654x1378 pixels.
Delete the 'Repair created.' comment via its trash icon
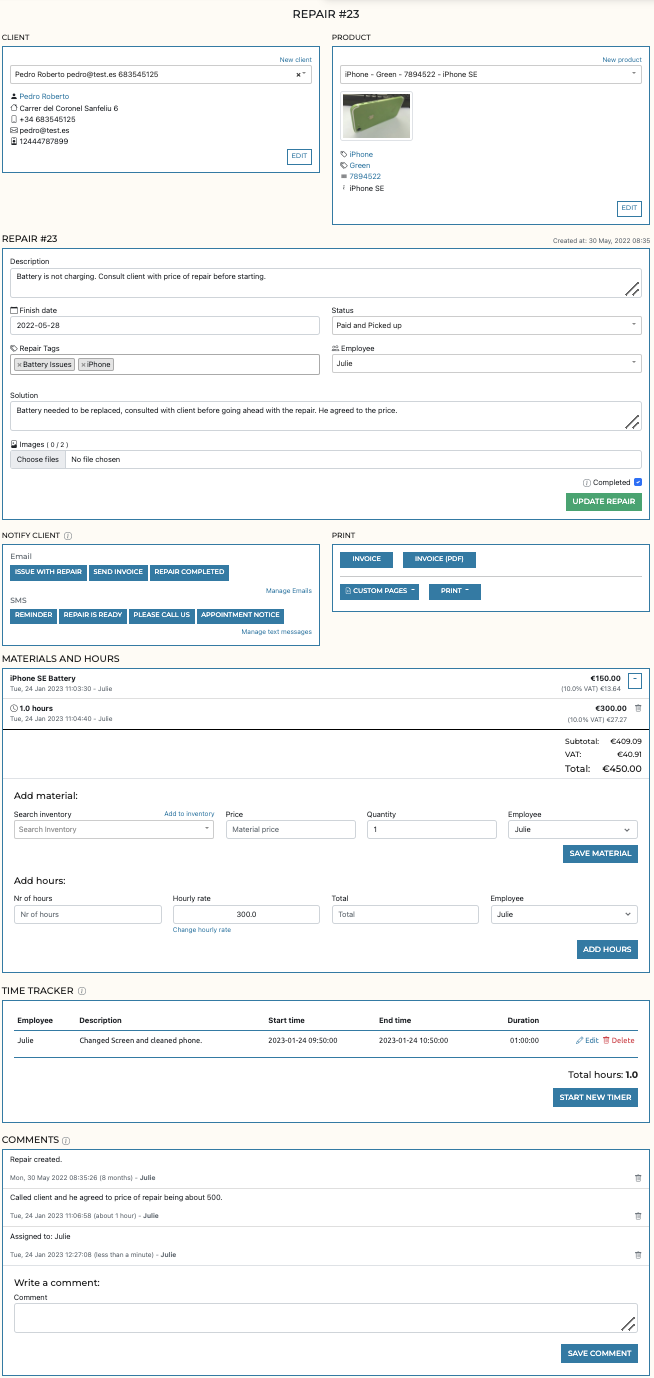click(638, 1178)
